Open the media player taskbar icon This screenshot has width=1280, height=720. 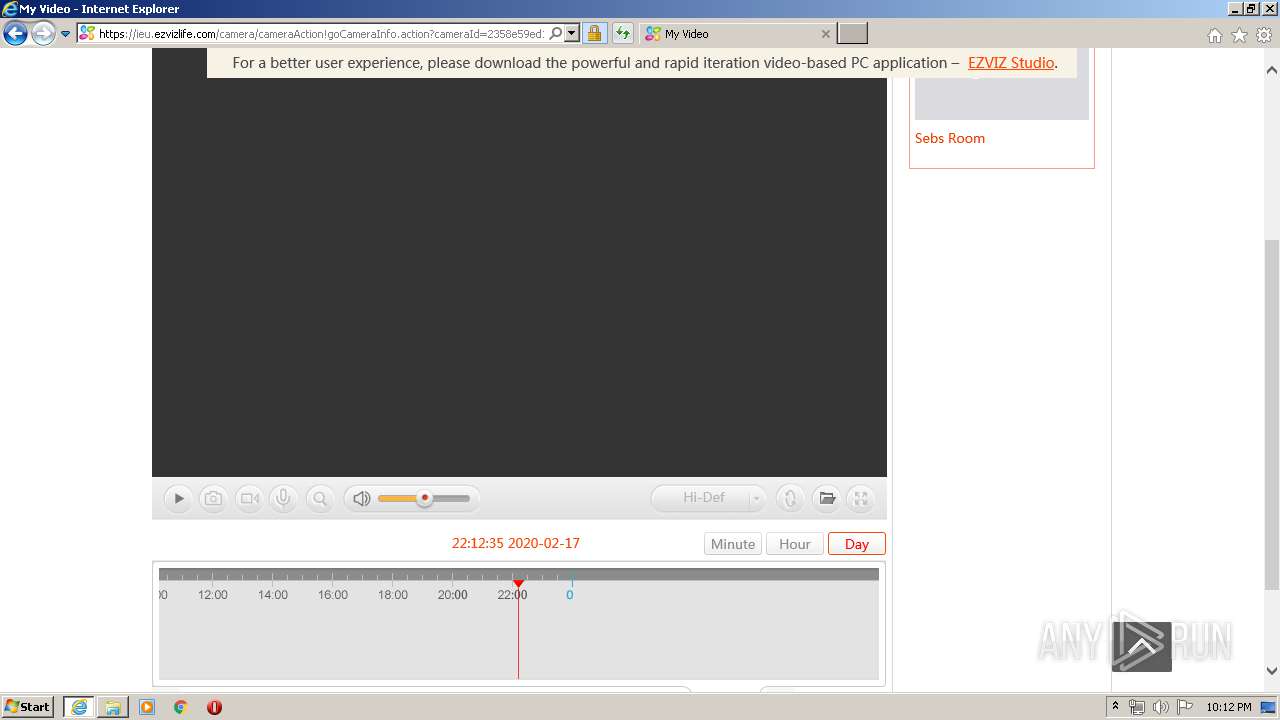147,707
